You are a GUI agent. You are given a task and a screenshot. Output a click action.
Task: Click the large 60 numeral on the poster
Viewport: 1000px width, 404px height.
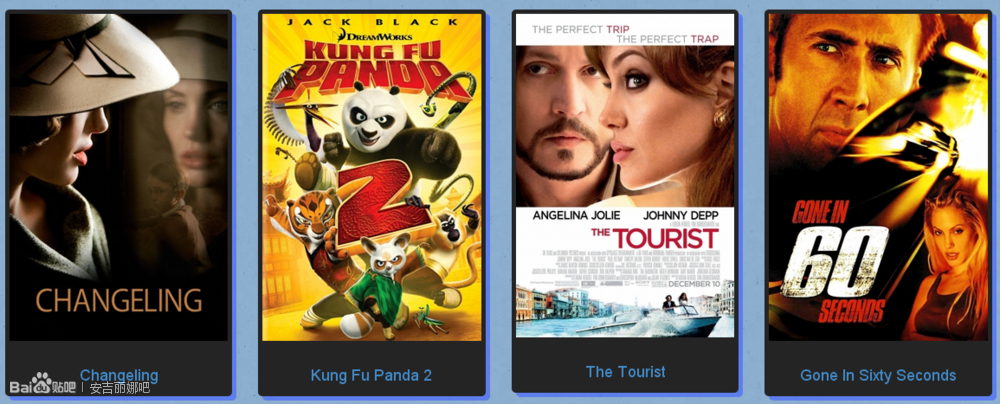pyautogui.click(x=832, y=262)
